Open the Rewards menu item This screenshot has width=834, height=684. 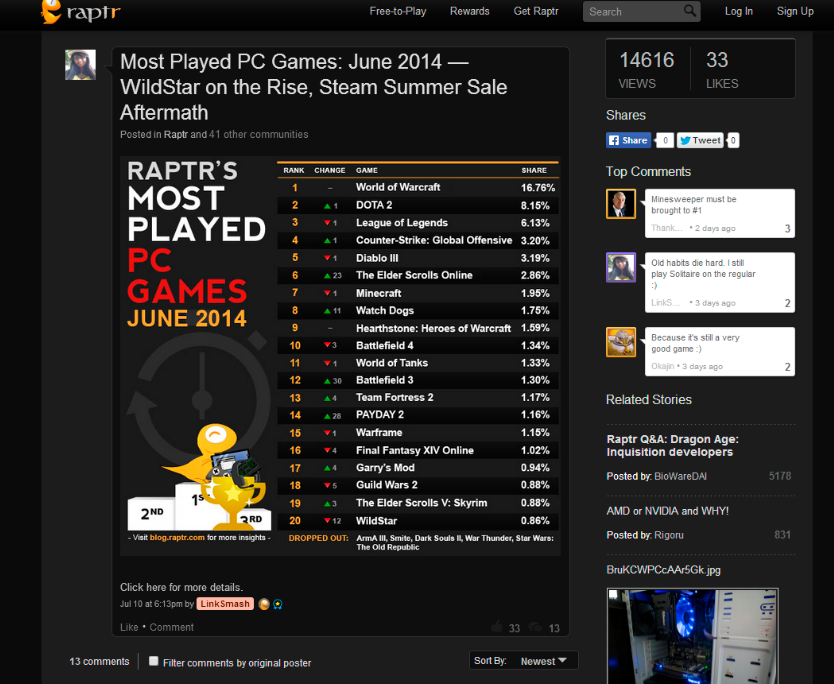[x=470, y=11]
